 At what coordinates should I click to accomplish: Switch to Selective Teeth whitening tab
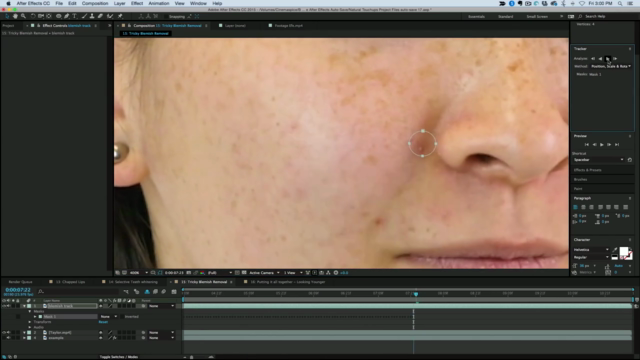(x=133, y=282)
